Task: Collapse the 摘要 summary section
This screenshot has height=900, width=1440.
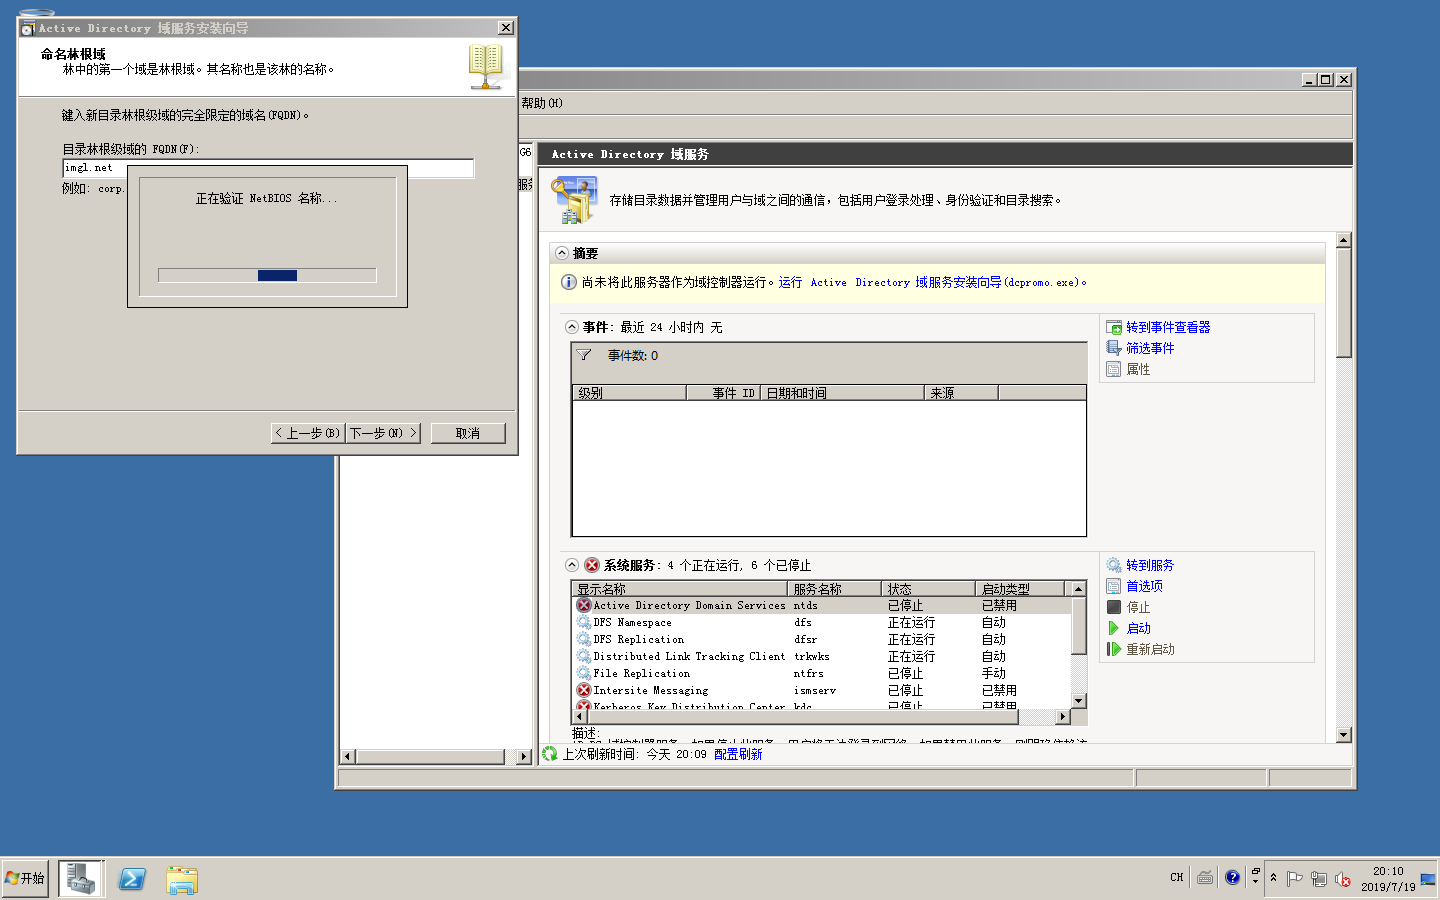Action: point(562,253)
